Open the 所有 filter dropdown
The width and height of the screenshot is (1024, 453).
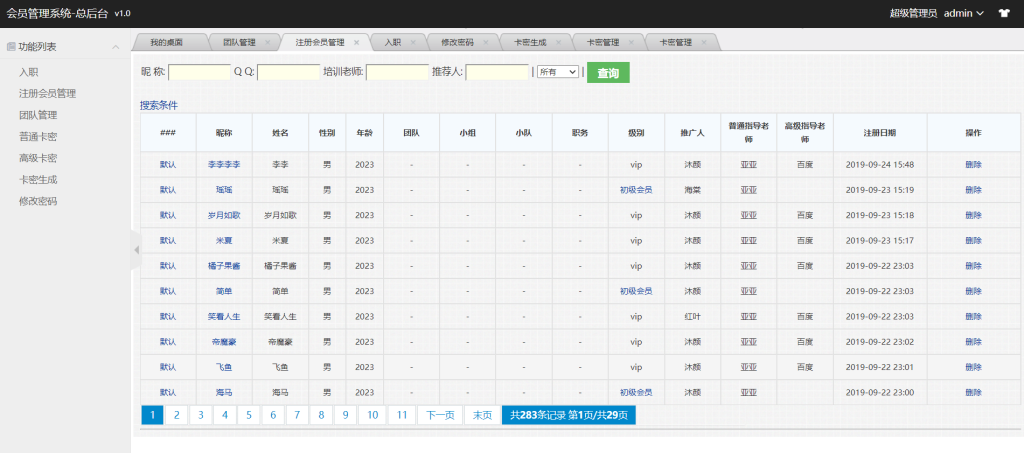[558, 72]
